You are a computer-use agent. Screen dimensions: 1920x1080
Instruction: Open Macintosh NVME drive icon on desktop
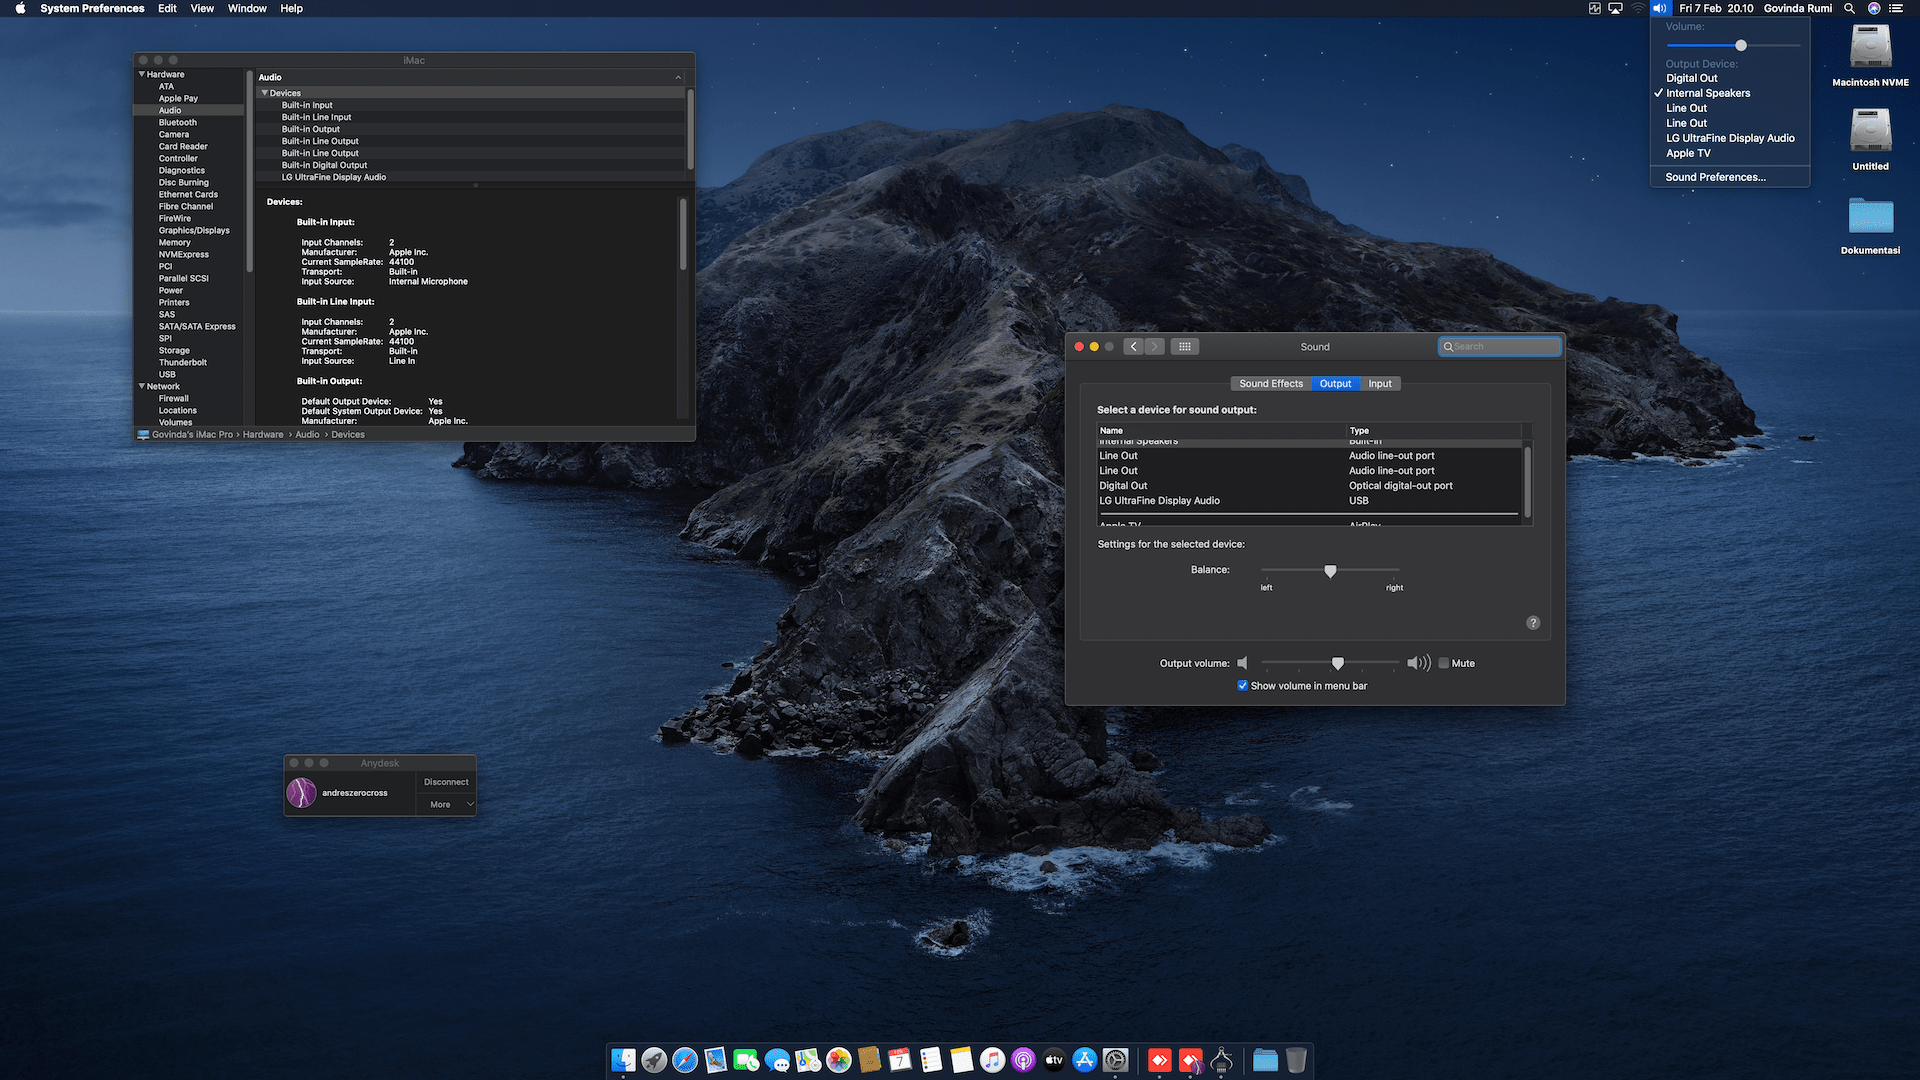click(1870, 47)
